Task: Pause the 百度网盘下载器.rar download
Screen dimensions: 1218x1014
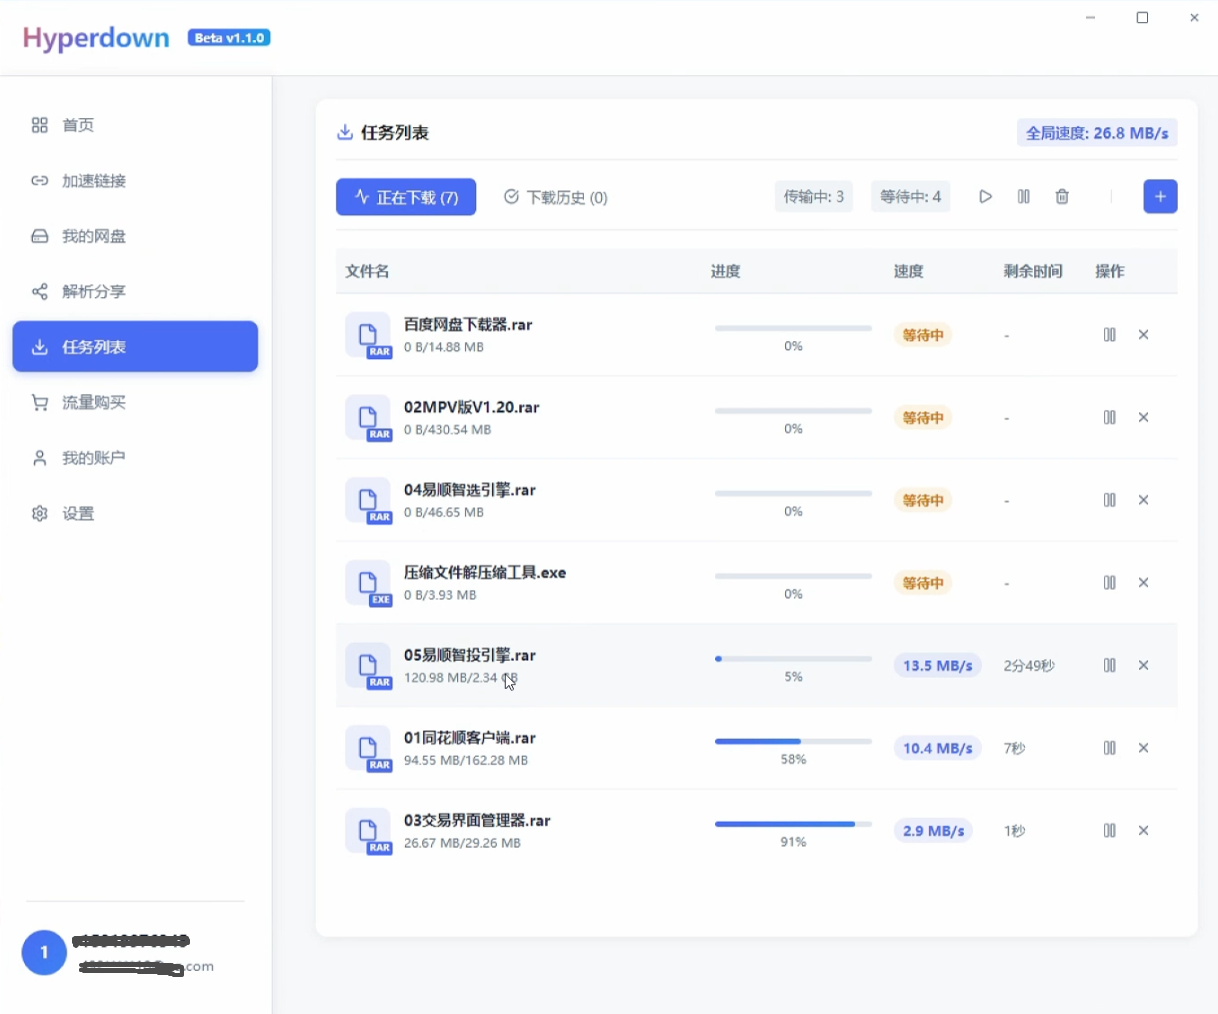Action: [1109, 334]
